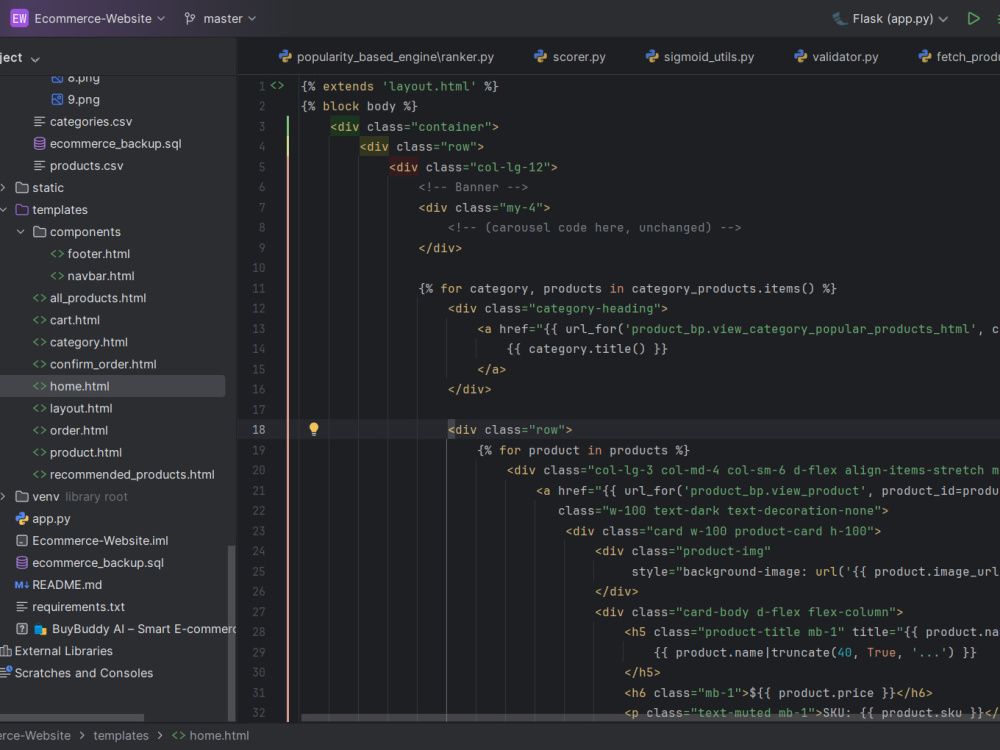Switch to the fetch_prod tab
The width and height of the screenshot is (1000, 750).
(x=959, y=57)
